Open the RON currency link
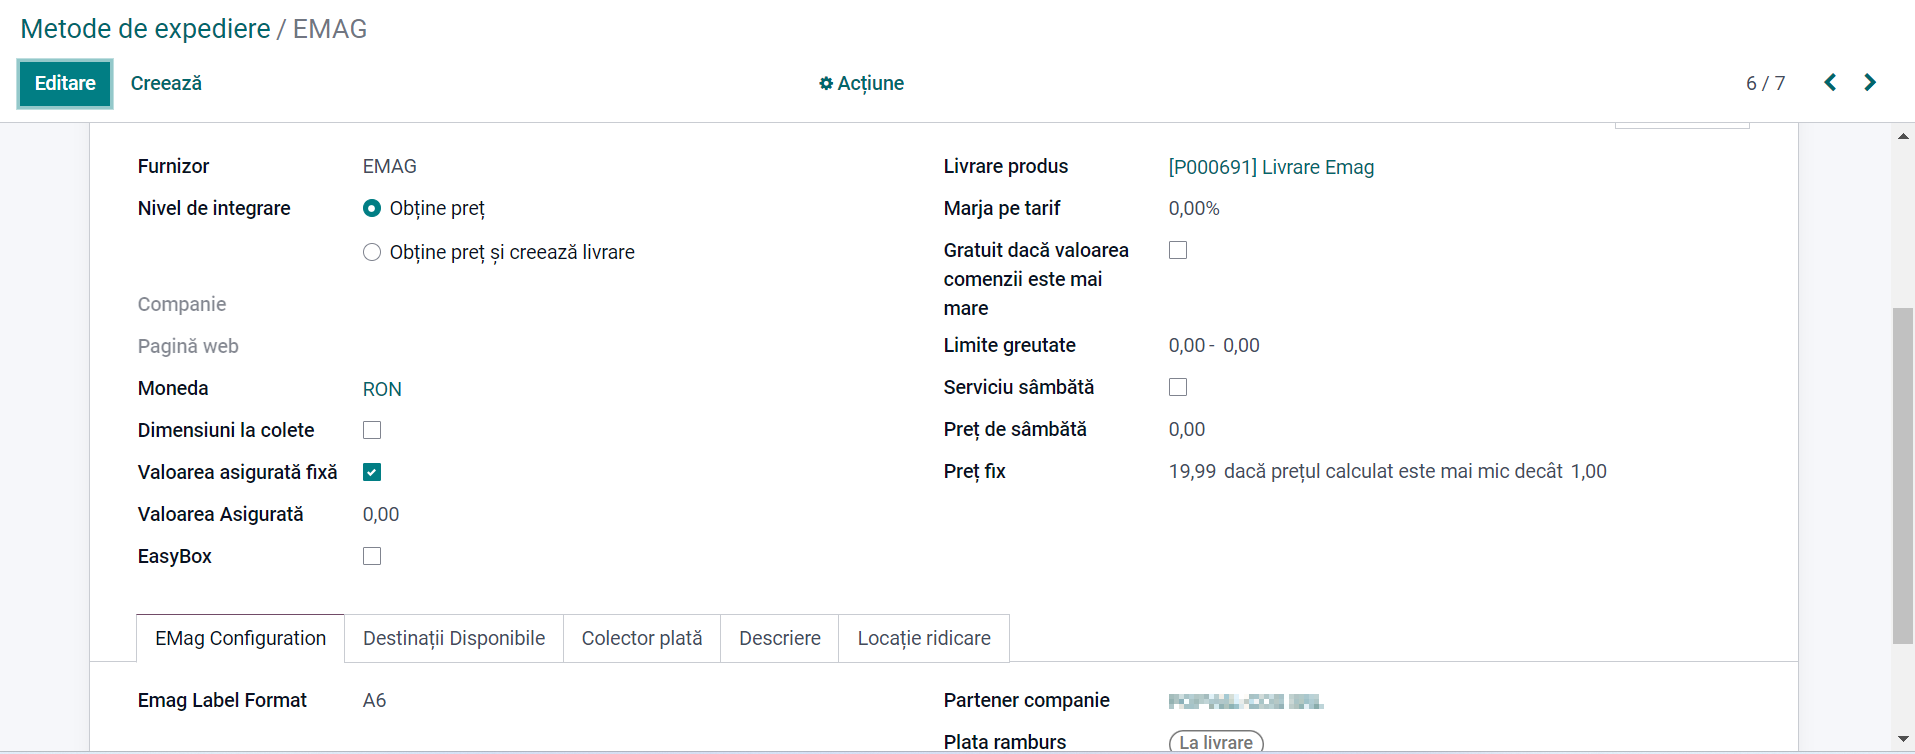 pyautogui.click(x=382, y=389)
